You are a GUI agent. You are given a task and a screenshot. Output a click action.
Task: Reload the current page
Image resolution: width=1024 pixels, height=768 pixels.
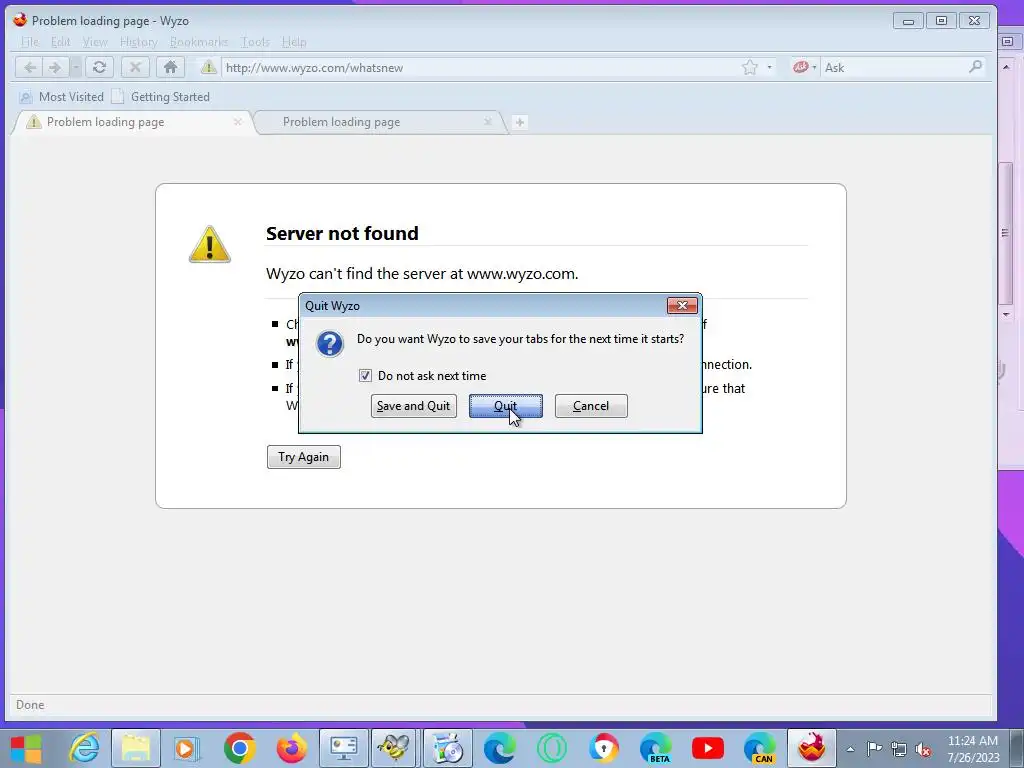[x=99, y=67]
